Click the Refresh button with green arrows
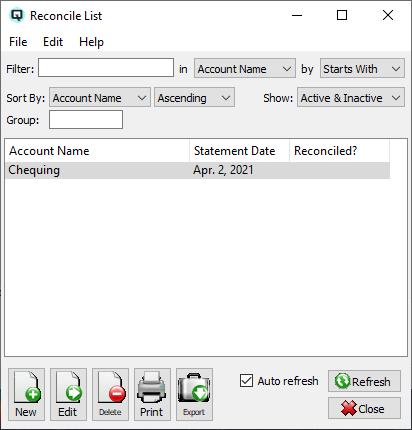Viewport: 412px width, 430px height. coord(364,381)
